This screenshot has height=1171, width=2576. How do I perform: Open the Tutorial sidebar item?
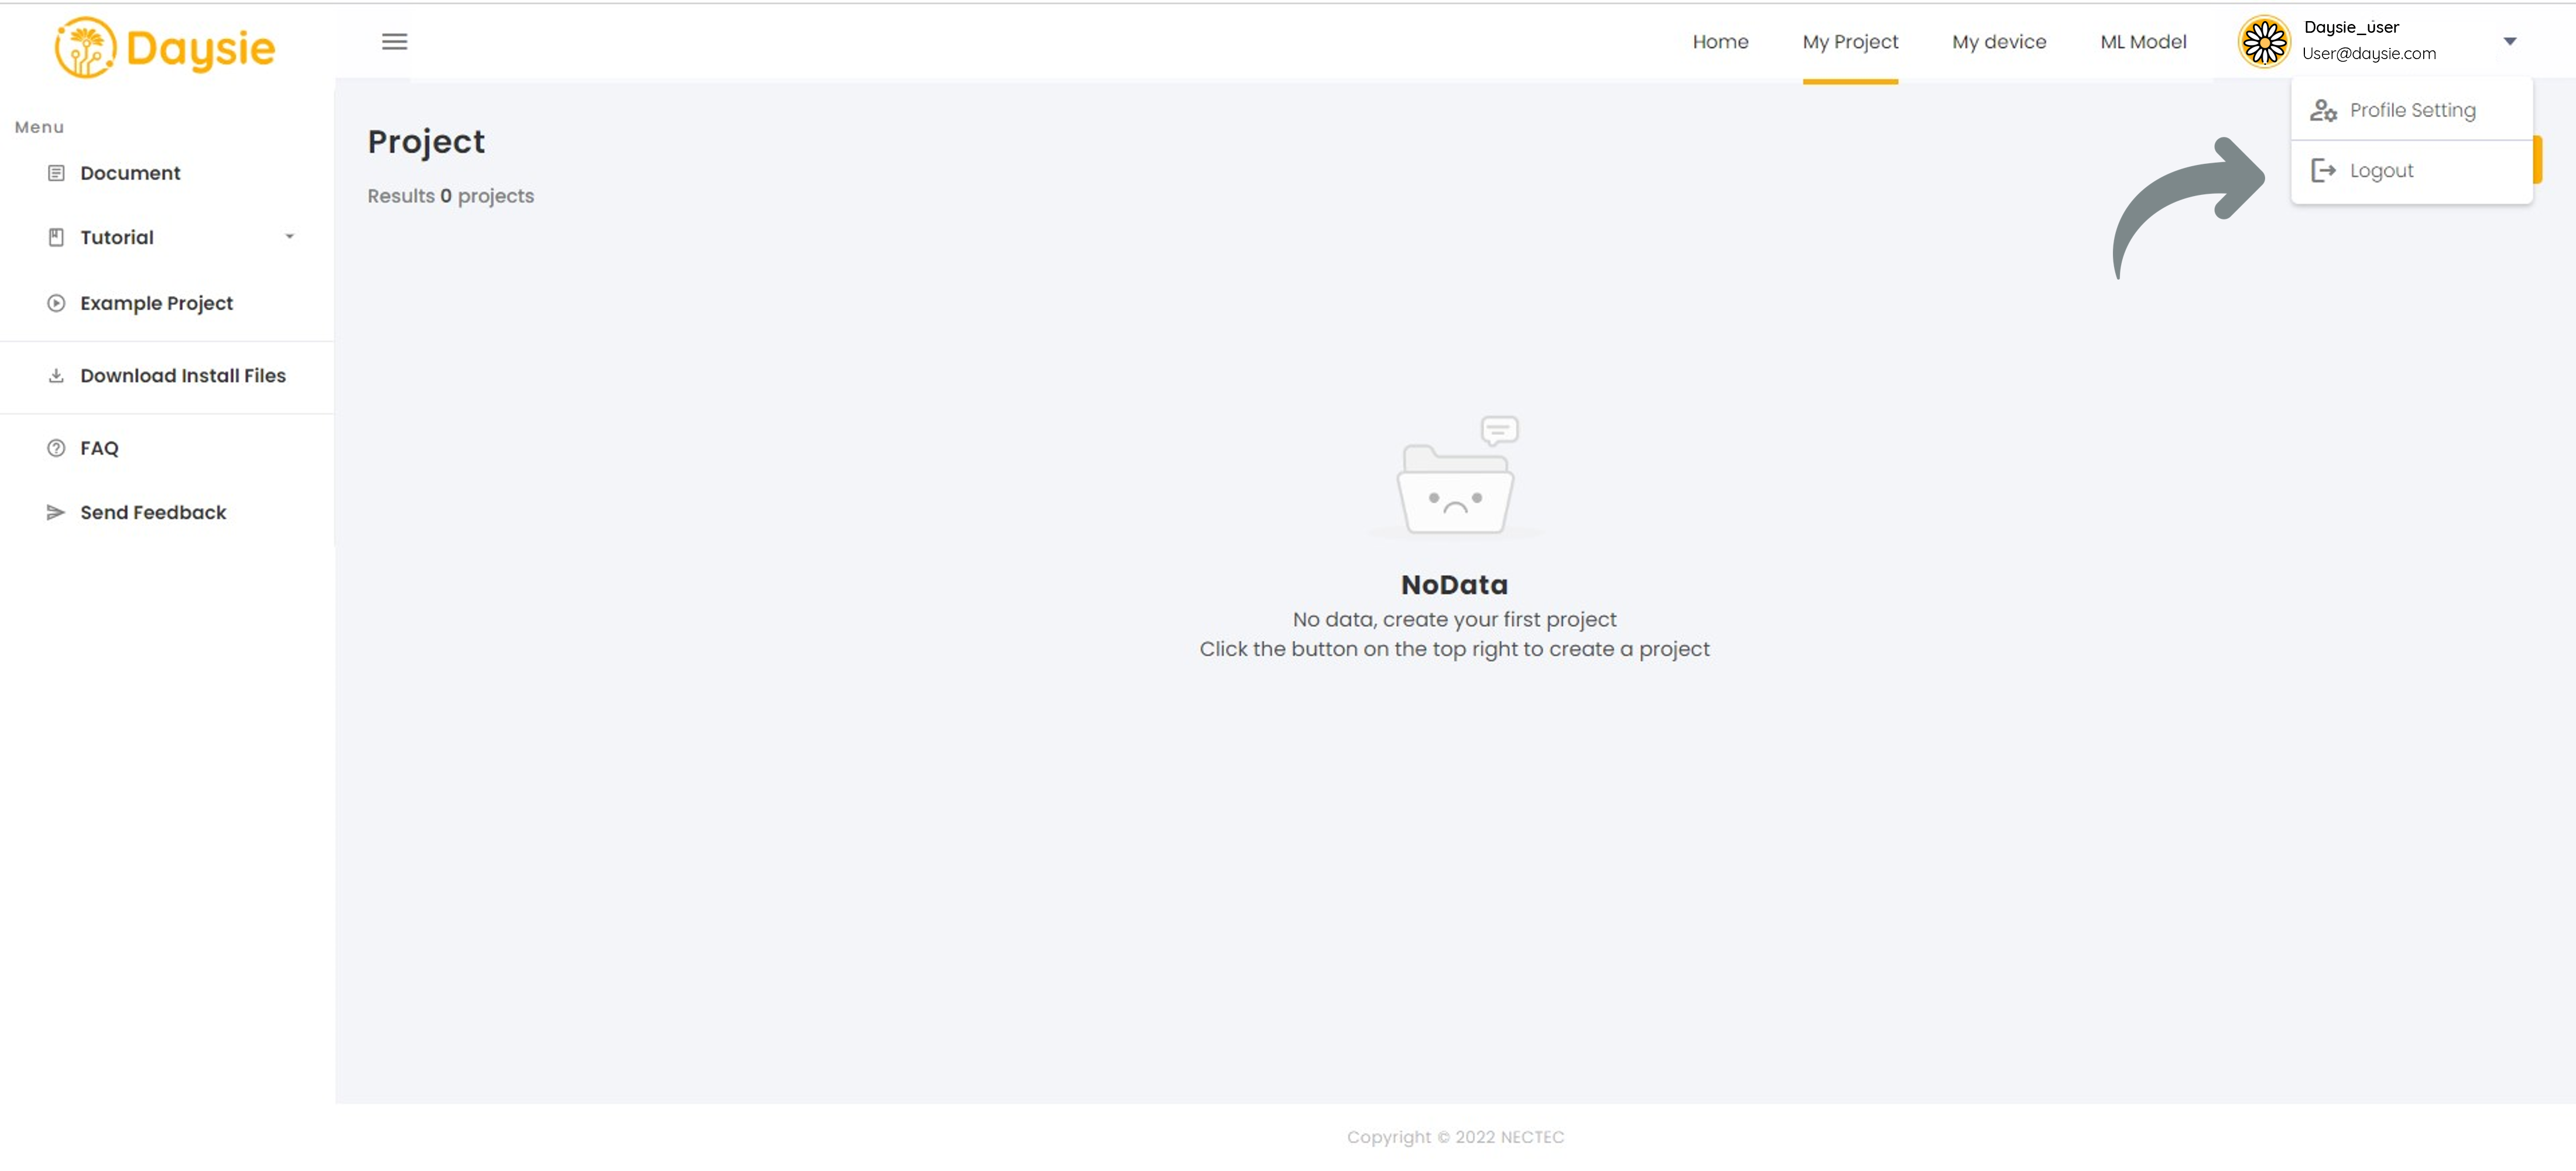(117, 237)
